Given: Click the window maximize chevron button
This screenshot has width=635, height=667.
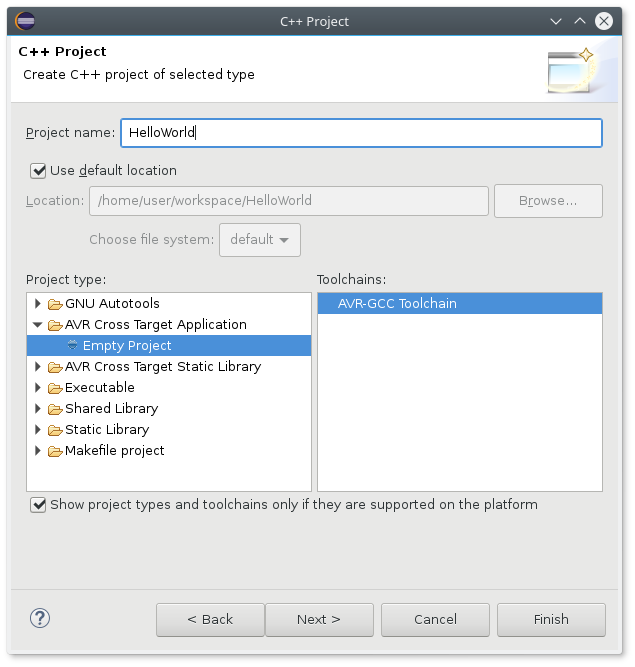Looking at the screenshot, I should [580, 21].
